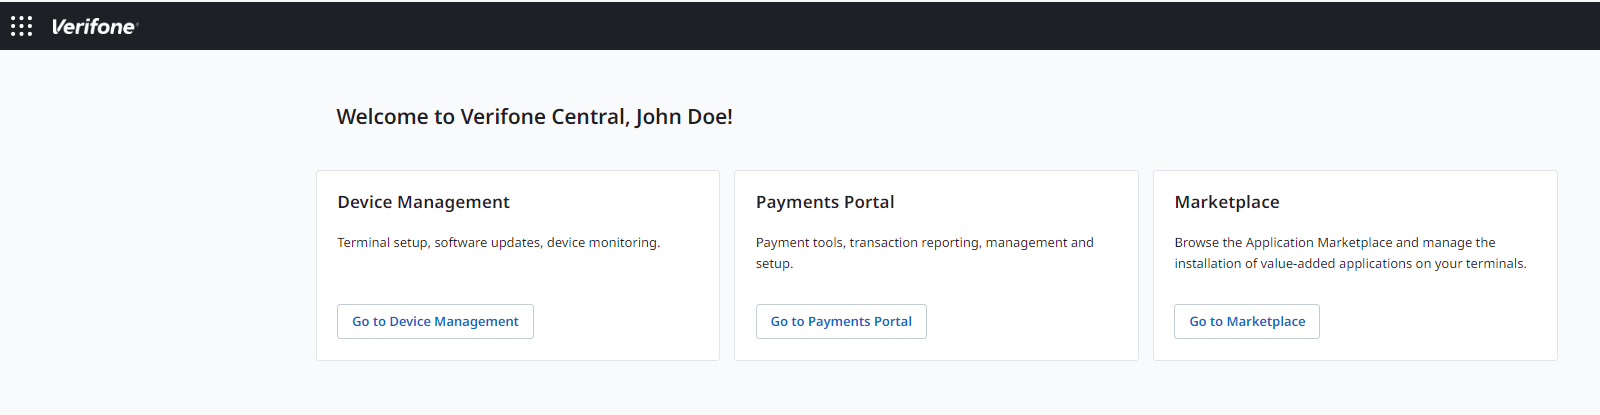Open the Go to Payments Portal button
Image resolution: width=1600 pixels, height=415 pixels.
coord(841,321)
